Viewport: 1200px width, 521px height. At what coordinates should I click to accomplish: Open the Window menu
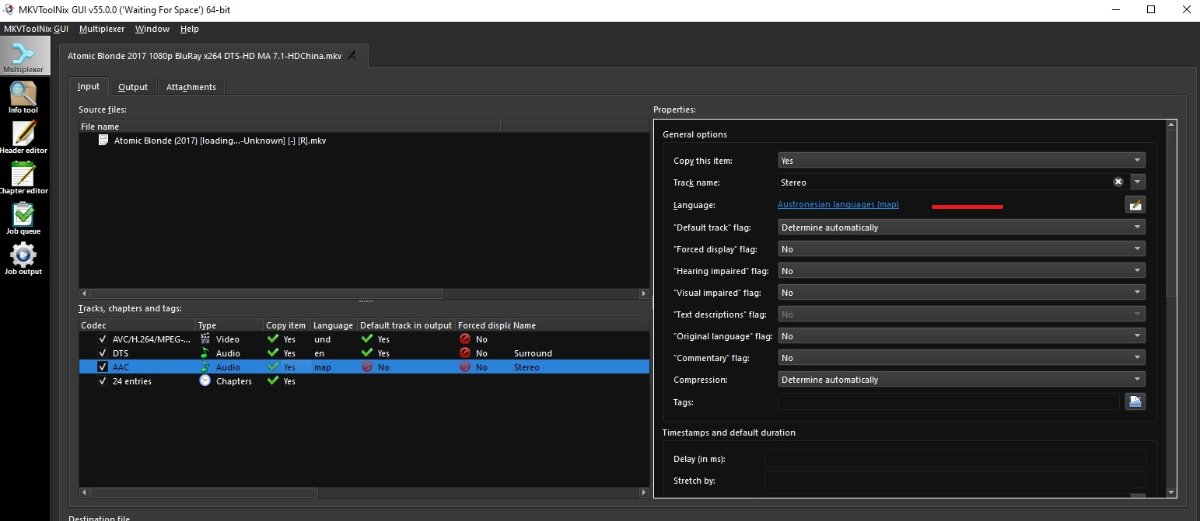[152, 29]
